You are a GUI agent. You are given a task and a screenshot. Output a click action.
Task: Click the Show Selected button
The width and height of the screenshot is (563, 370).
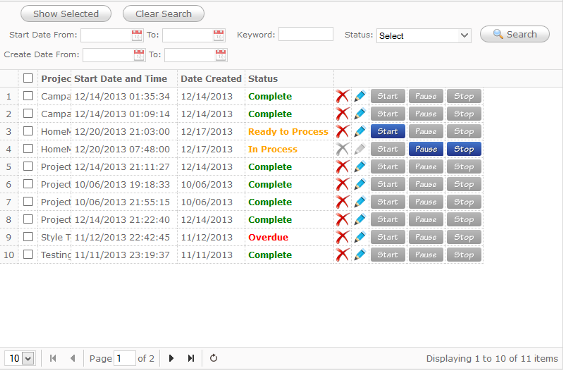click(66, 14)
